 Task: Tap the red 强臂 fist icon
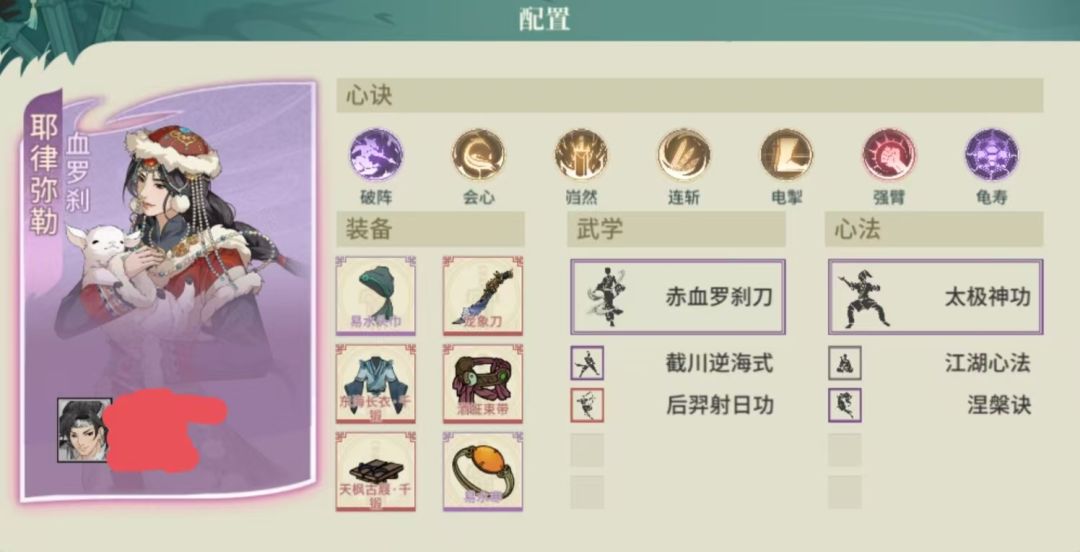click(889, 155)
